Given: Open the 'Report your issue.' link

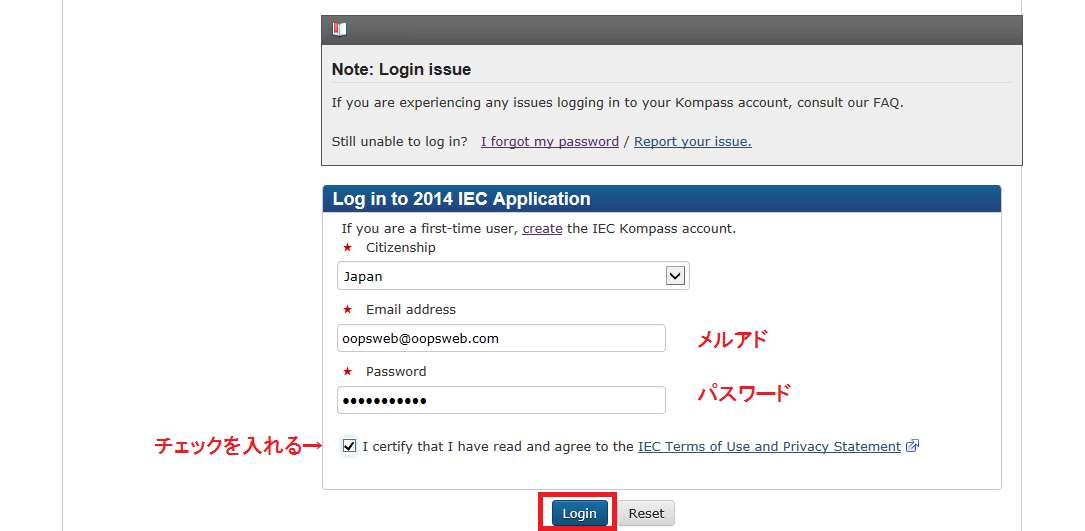Looking at the screenshot, I should 693,141.
